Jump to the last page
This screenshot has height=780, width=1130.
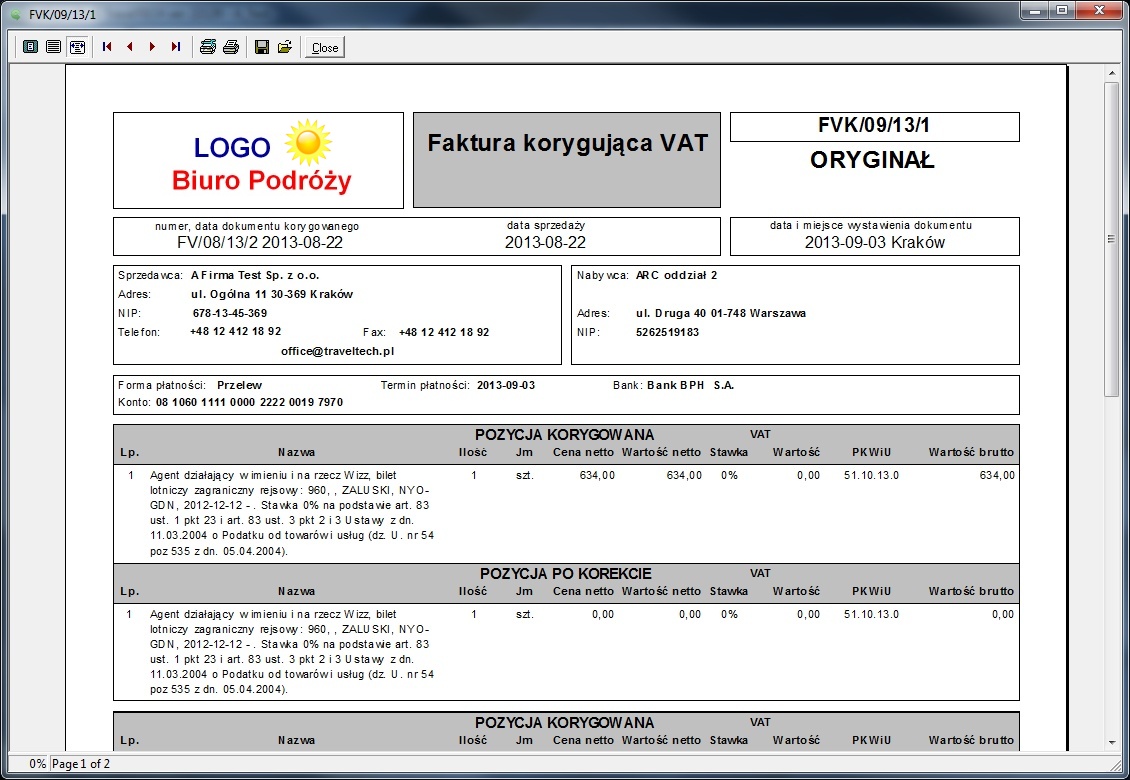pyautogui.click(x=175, y=47)
